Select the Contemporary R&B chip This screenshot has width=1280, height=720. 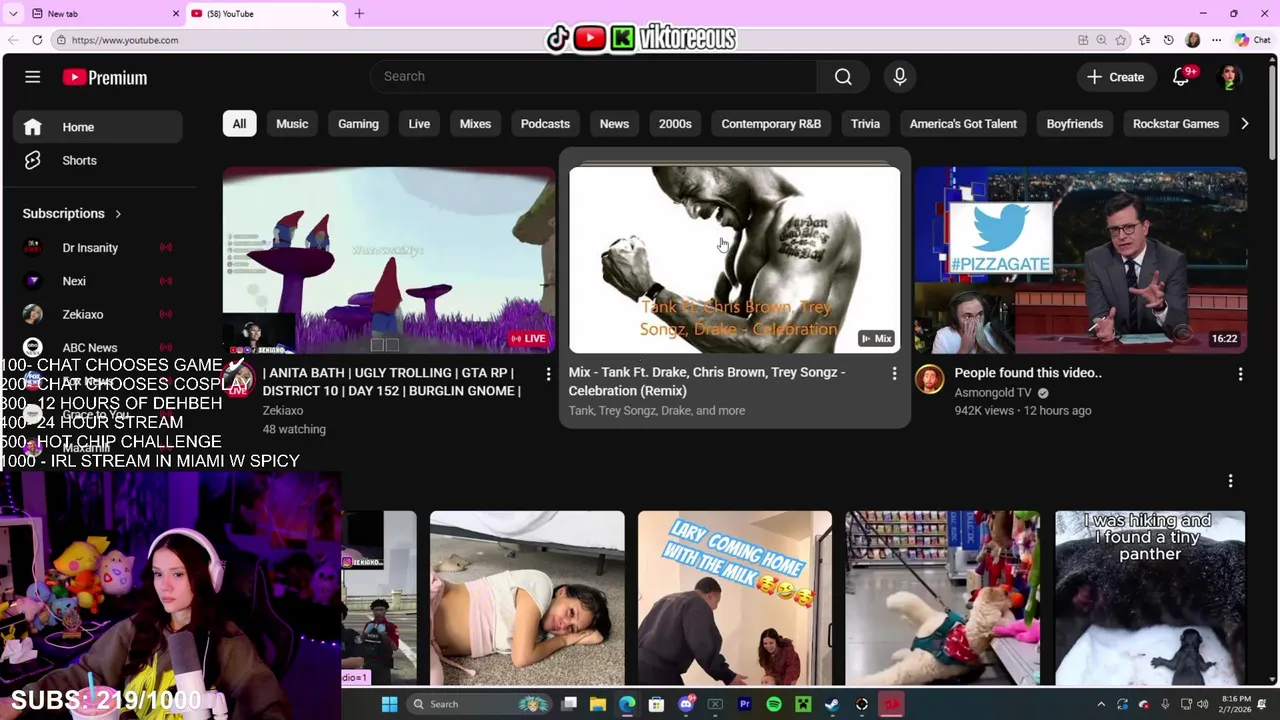point(771,124)
